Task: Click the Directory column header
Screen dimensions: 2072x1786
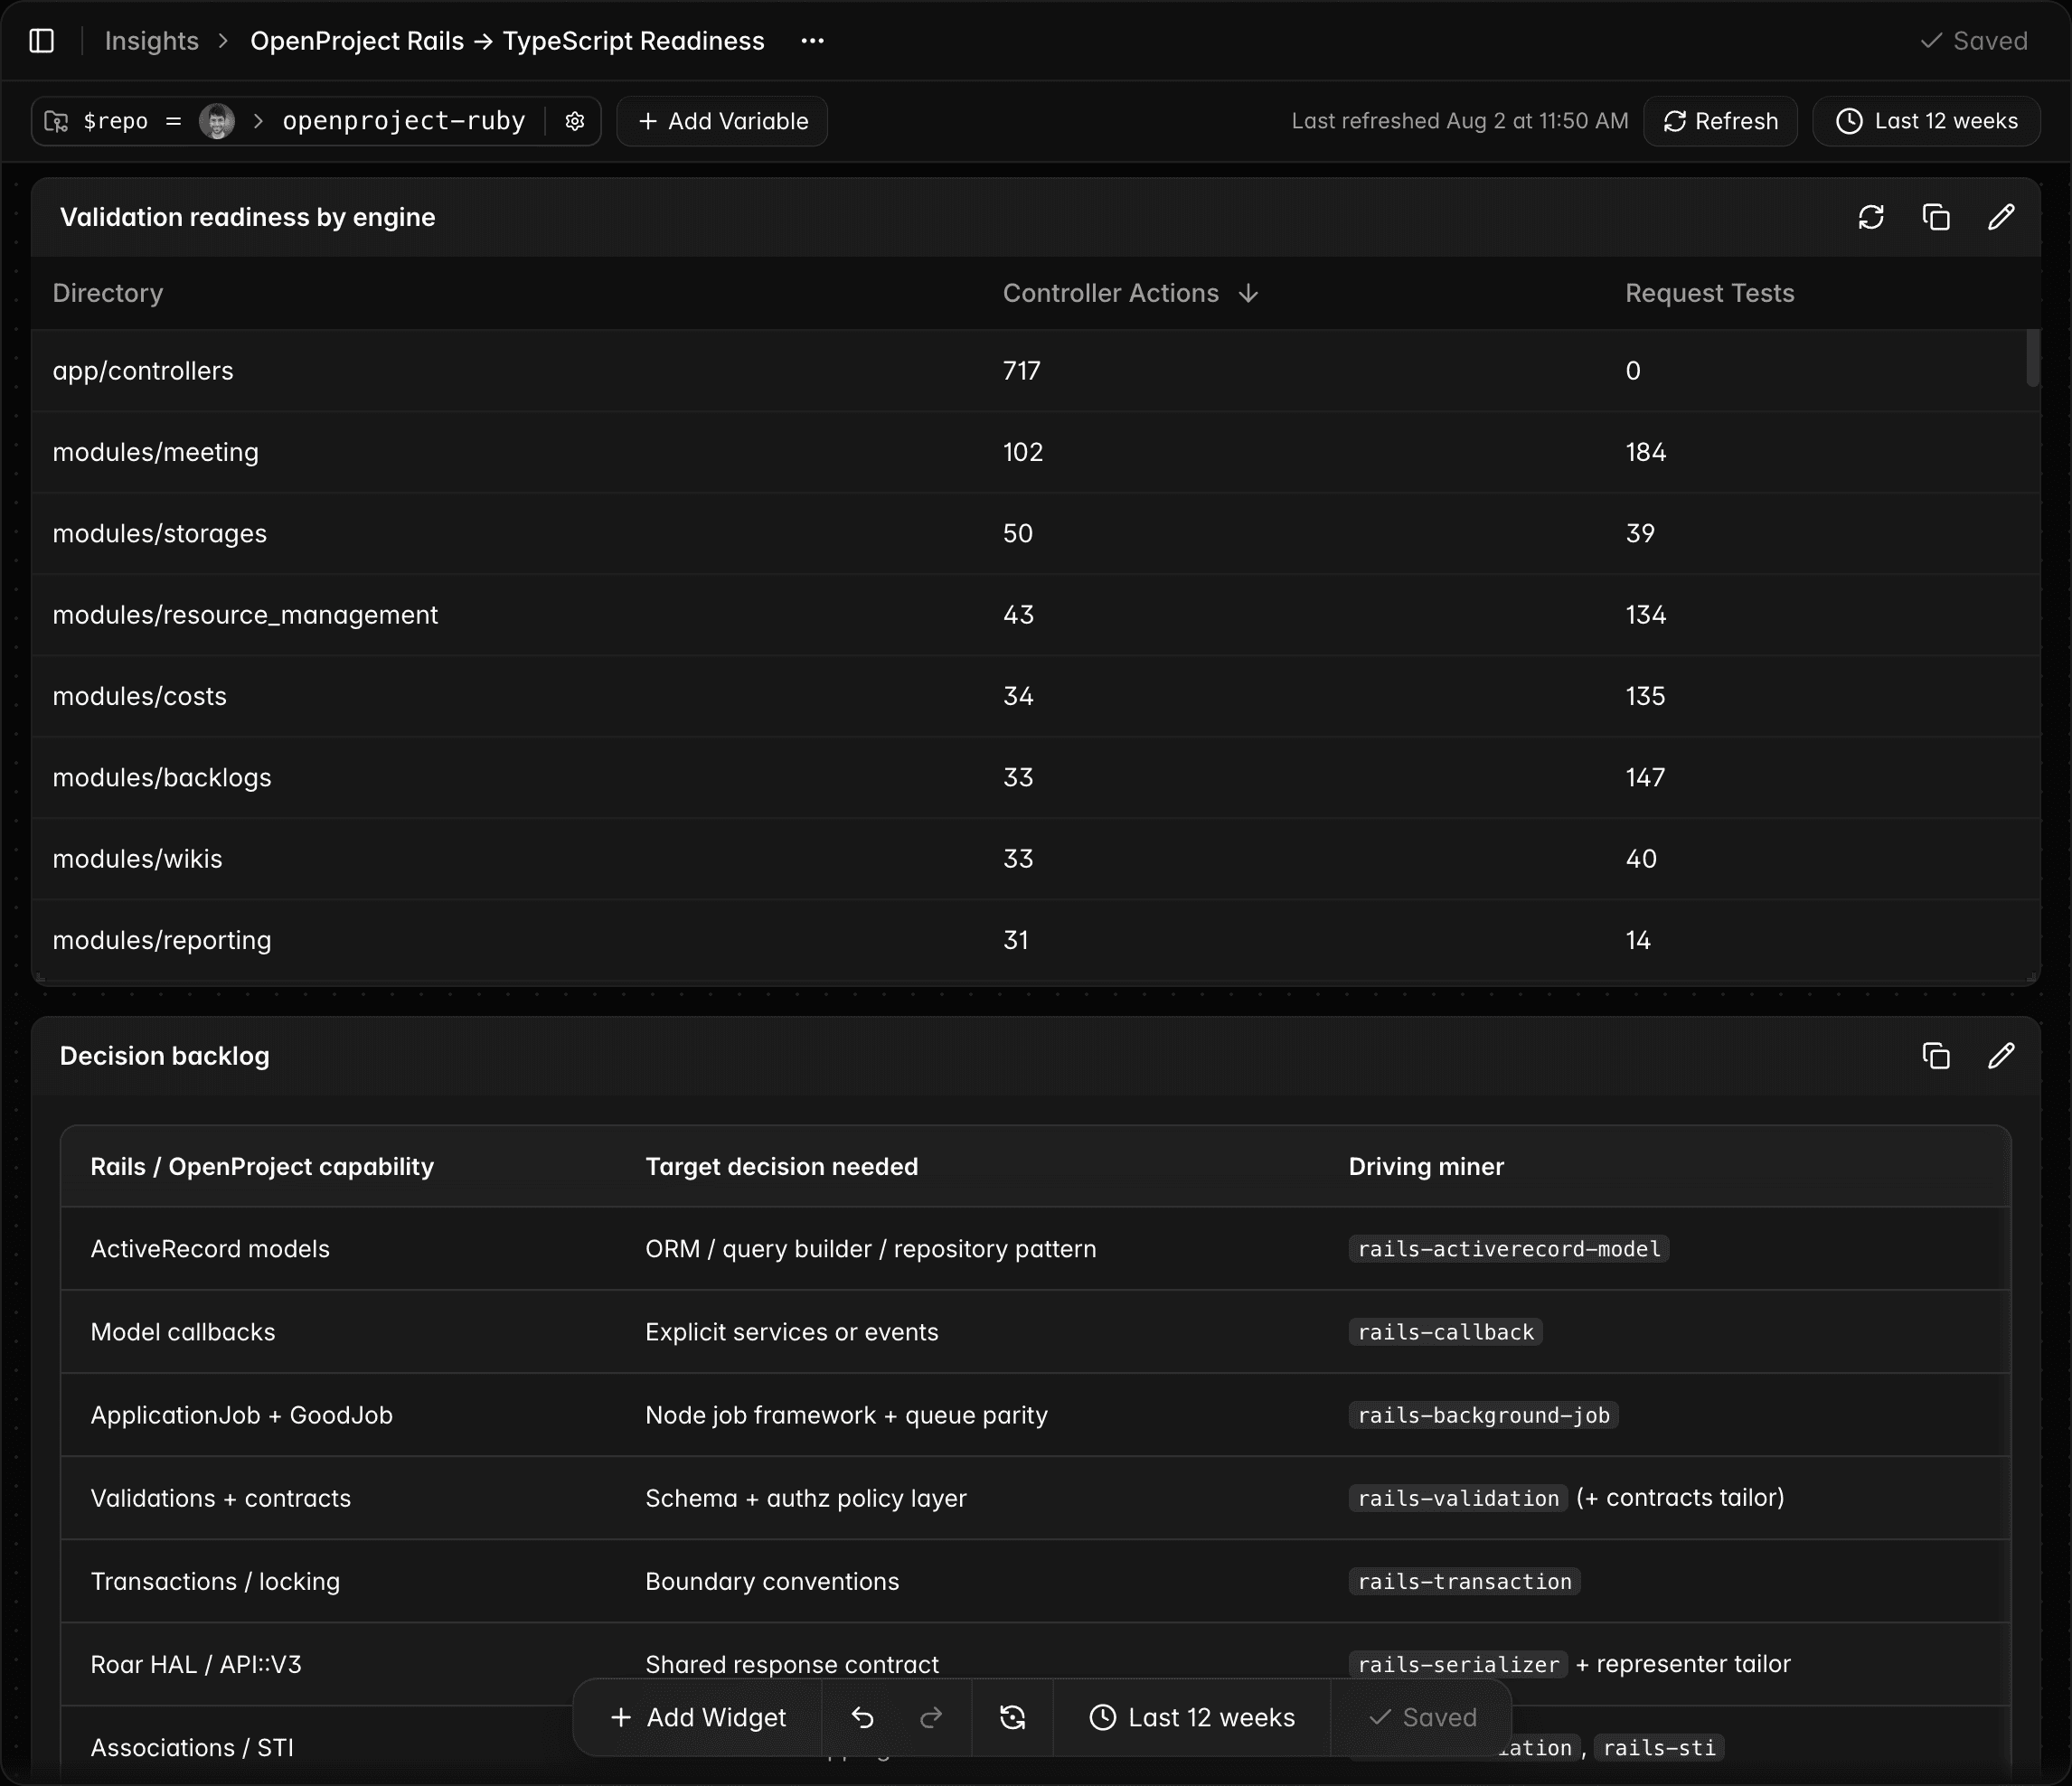Action: point(108,293)
